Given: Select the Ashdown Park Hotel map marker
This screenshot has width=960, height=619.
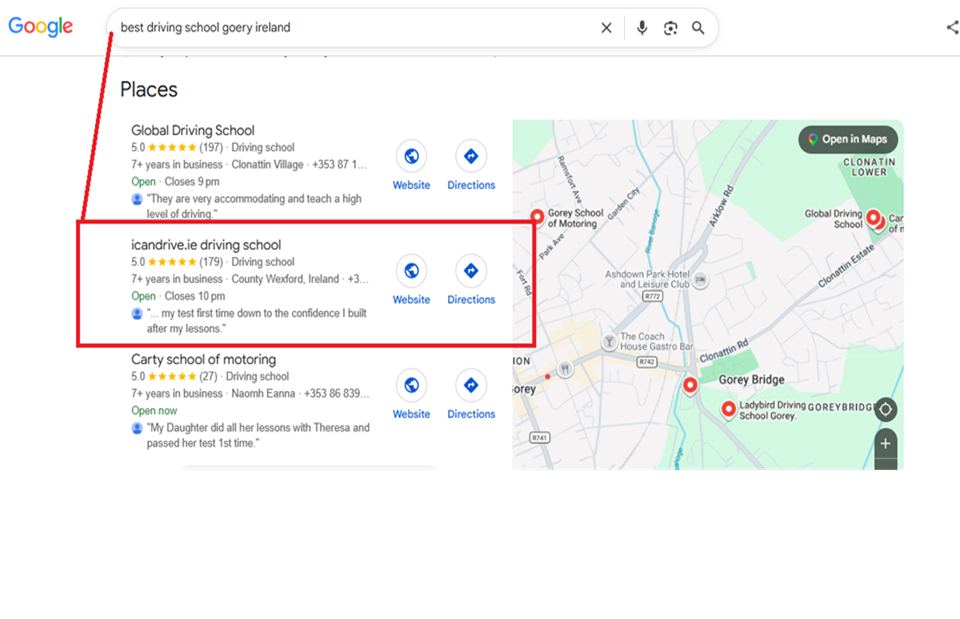Looking at the screenshot, I should pos(700,280).
